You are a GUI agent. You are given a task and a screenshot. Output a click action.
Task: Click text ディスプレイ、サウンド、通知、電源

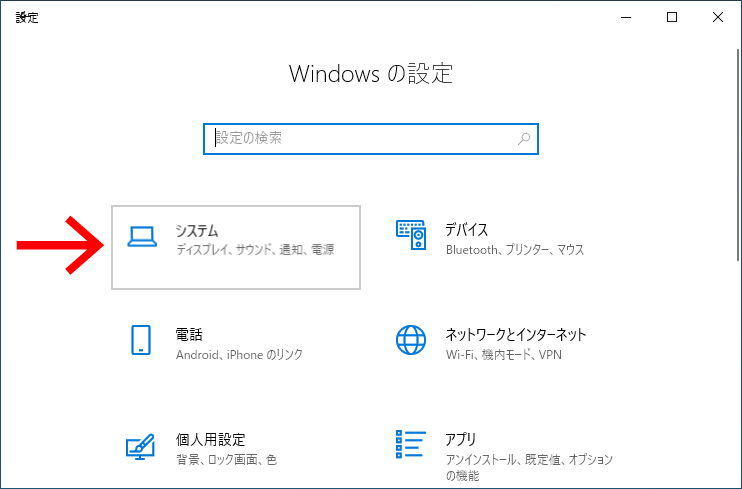coord(256,249)
